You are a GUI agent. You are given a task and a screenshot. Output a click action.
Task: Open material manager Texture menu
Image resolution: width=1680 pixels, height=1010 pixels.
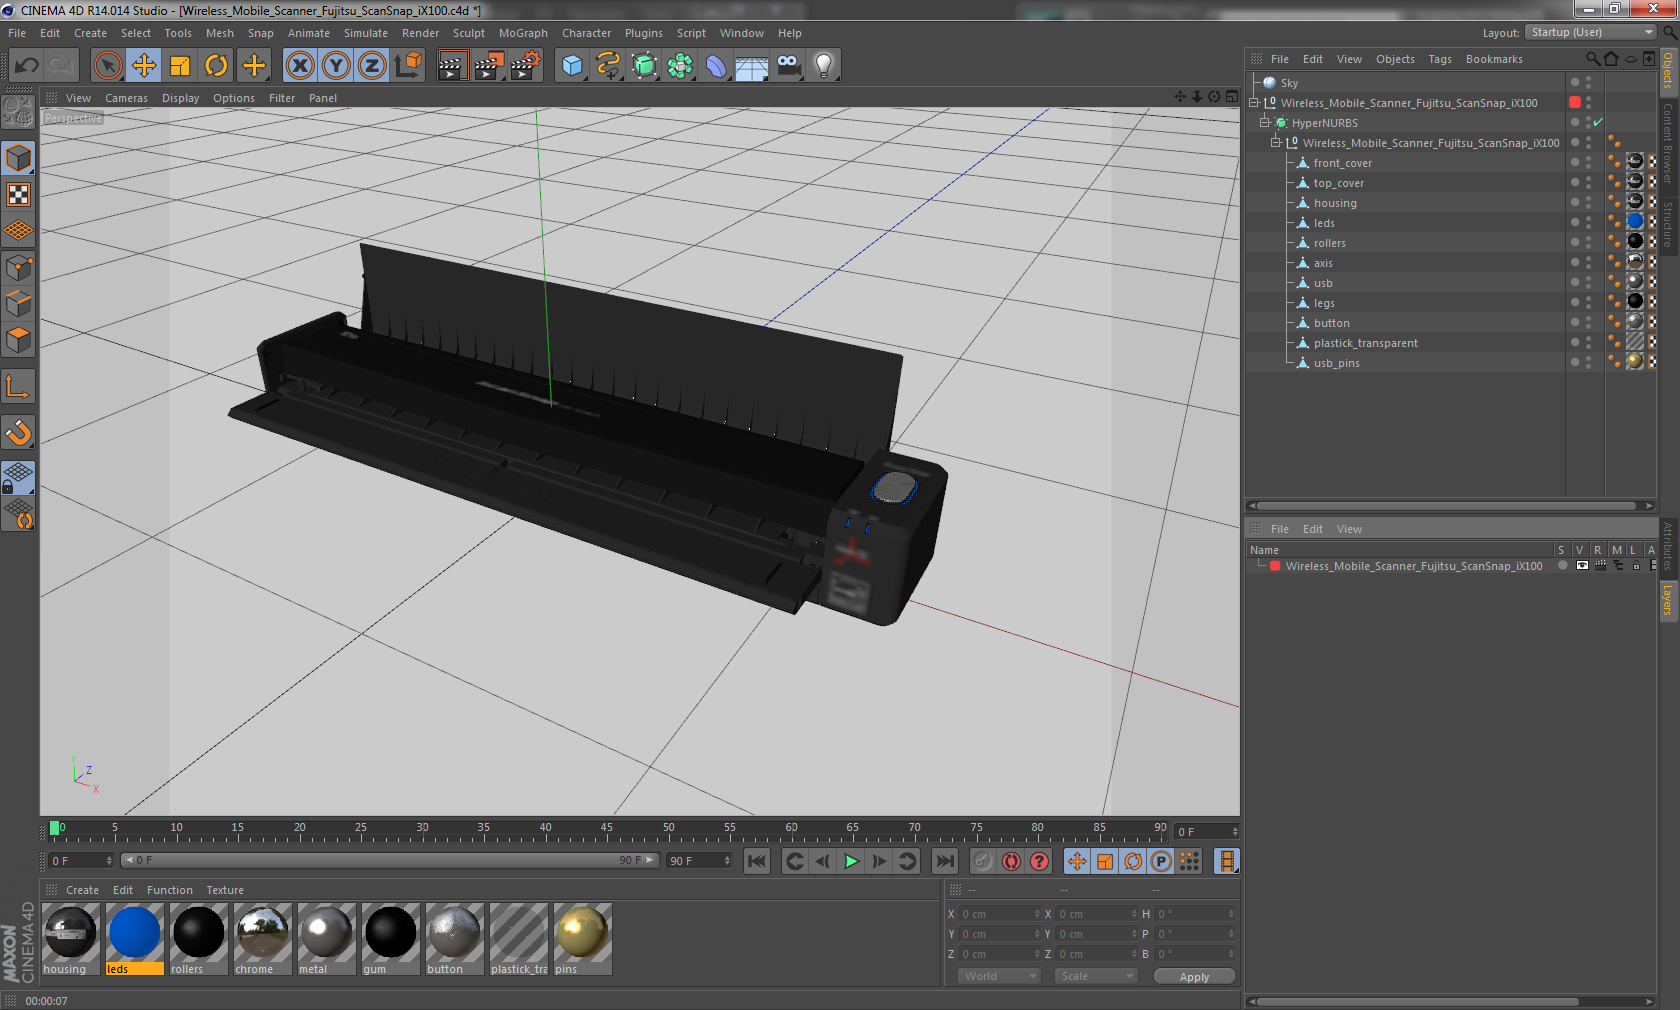click(x=225, y=890)
